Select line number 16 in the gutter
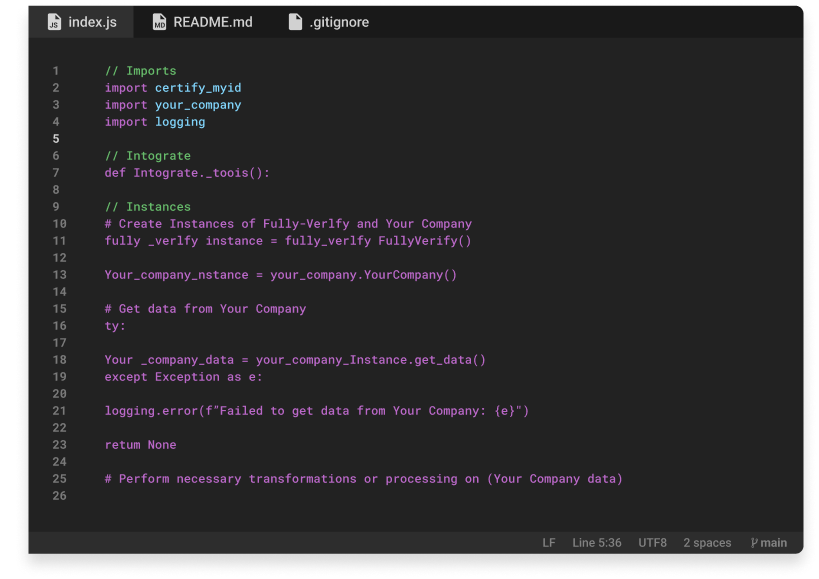819x579 pixels. [x=59, y=326]
